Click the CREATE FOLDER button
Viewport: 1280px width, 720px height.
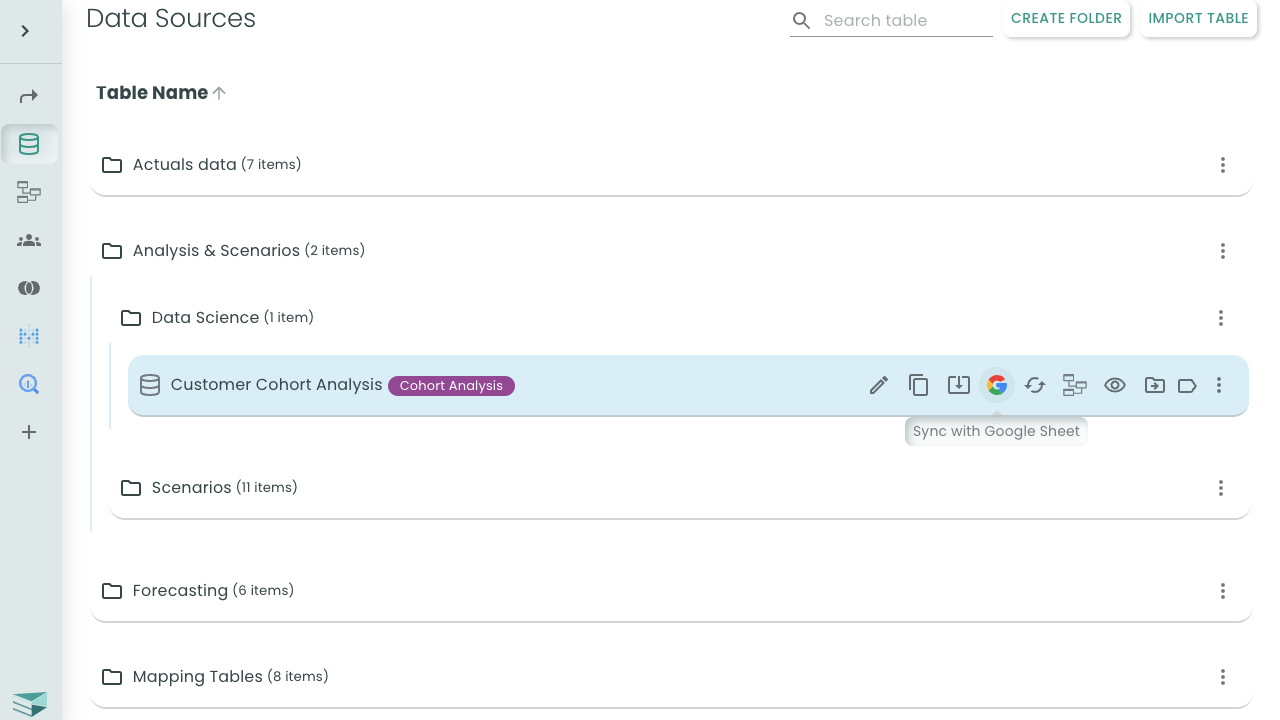pos(1066,19)
